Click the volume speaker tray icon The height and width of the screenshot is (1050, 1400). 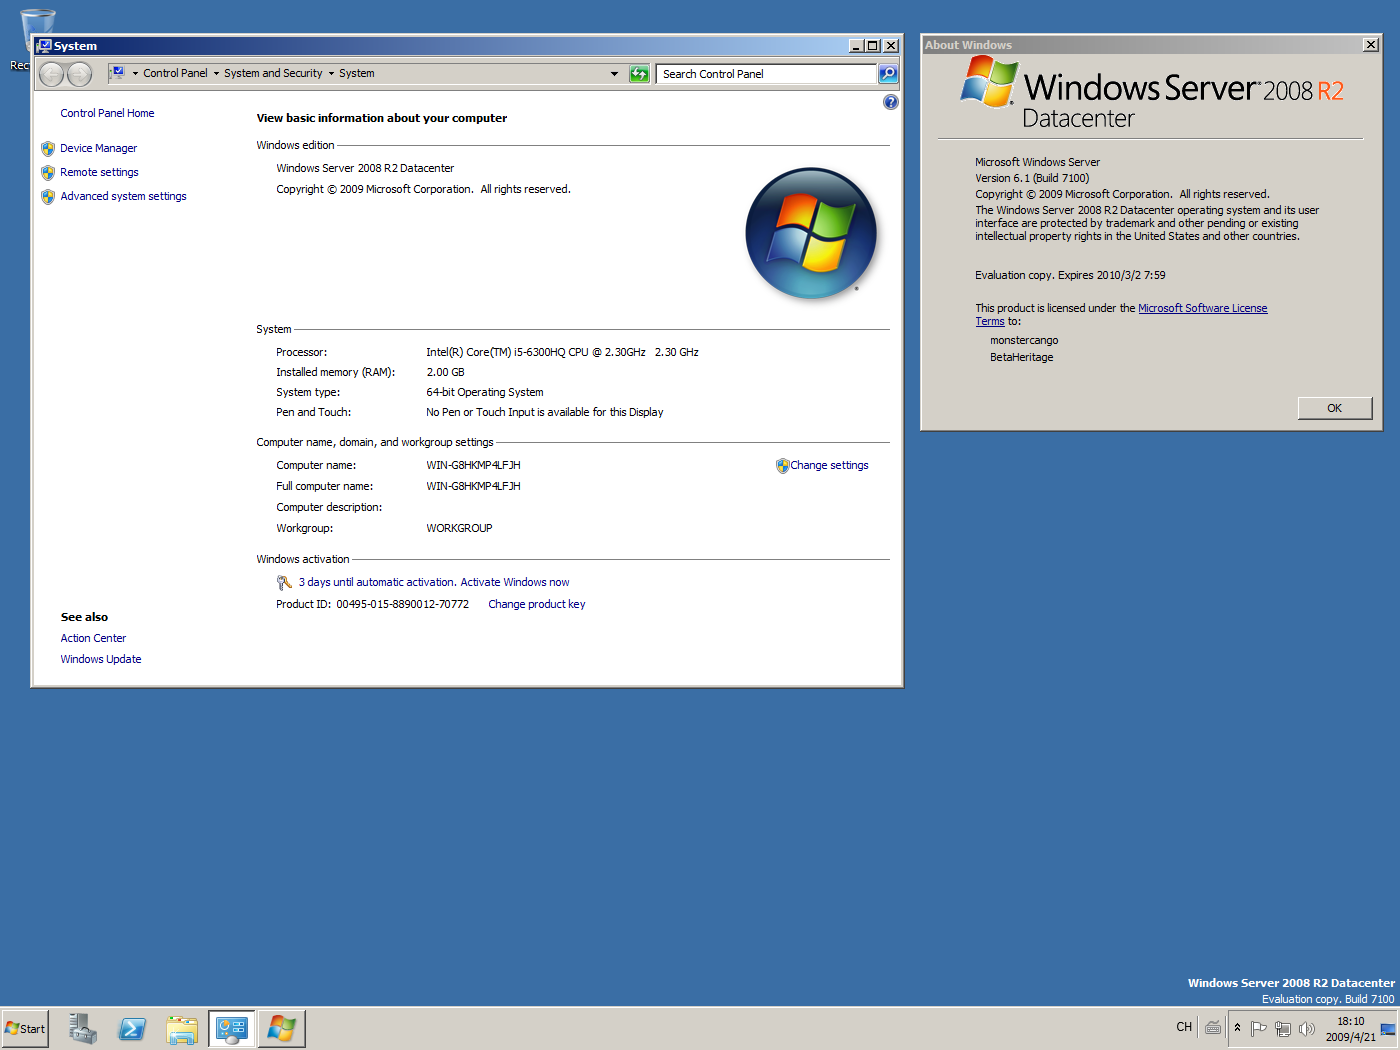1307,1028
